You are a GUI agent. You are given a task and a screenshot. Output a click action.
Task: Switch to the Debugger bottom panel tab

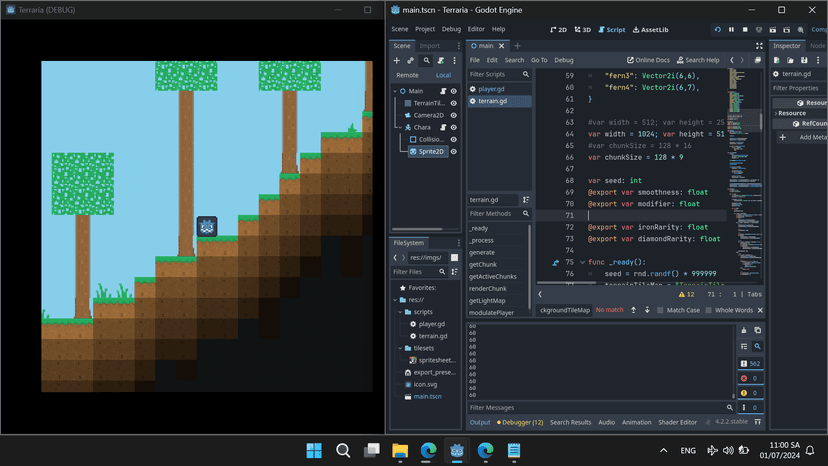click(x=520, y=422)
